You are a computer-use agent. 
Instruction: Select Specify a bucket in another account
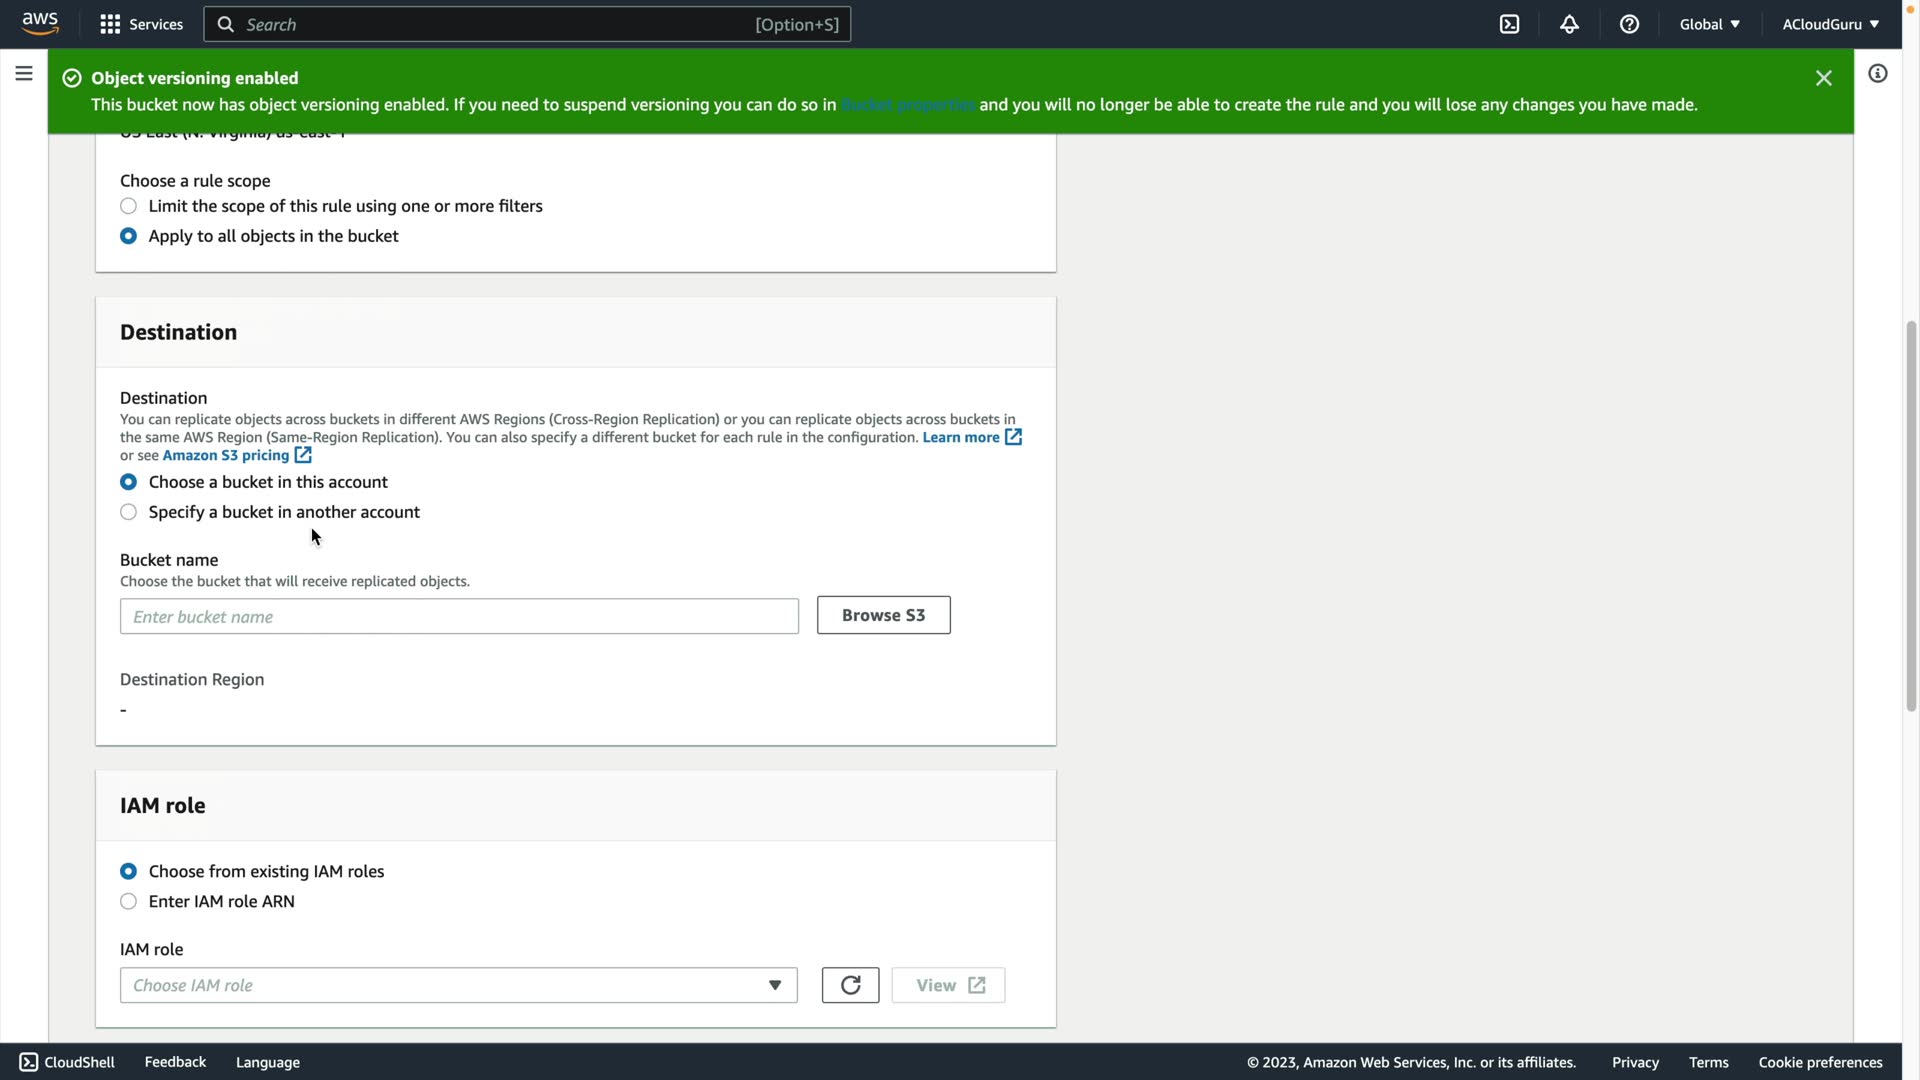tap(129, 512)
